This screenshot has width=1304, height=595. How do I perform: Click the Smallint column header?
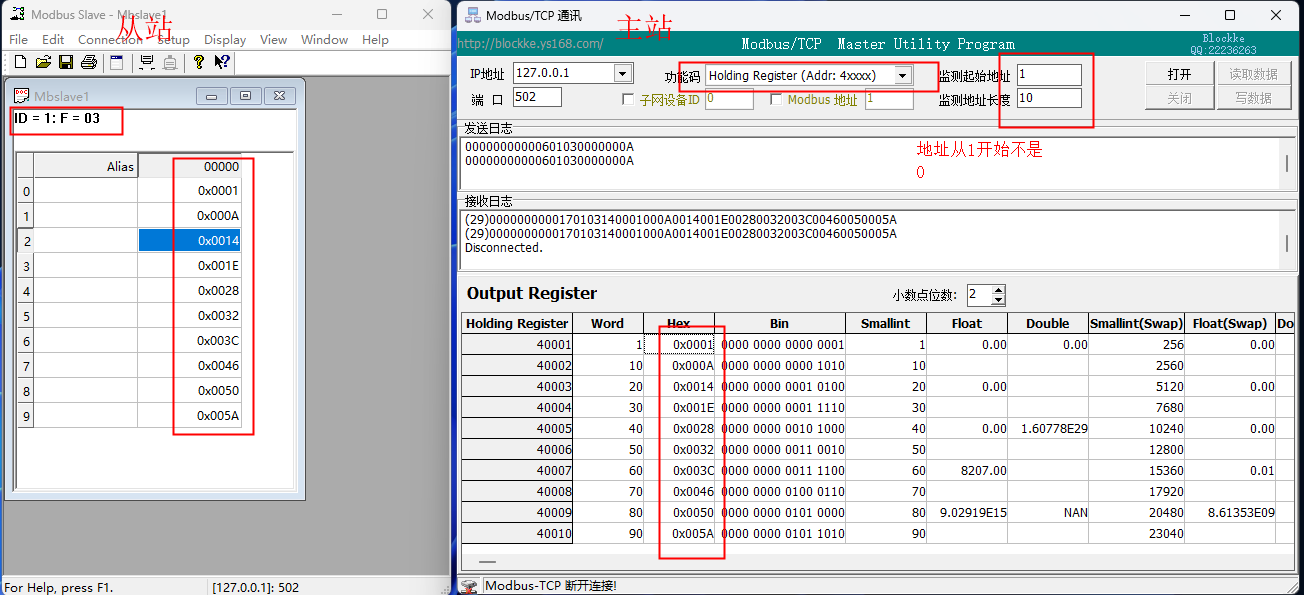coord(885,323)
